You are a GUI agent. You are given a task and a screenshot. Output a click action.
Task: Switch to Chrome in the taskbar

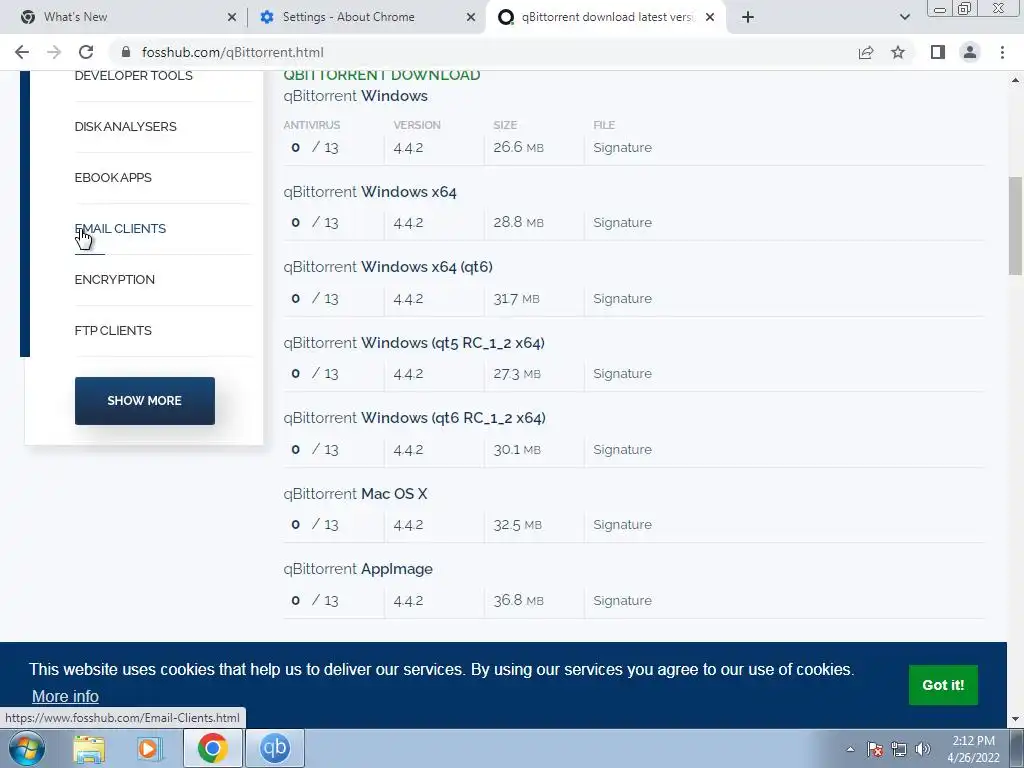(x=212, y=748)
